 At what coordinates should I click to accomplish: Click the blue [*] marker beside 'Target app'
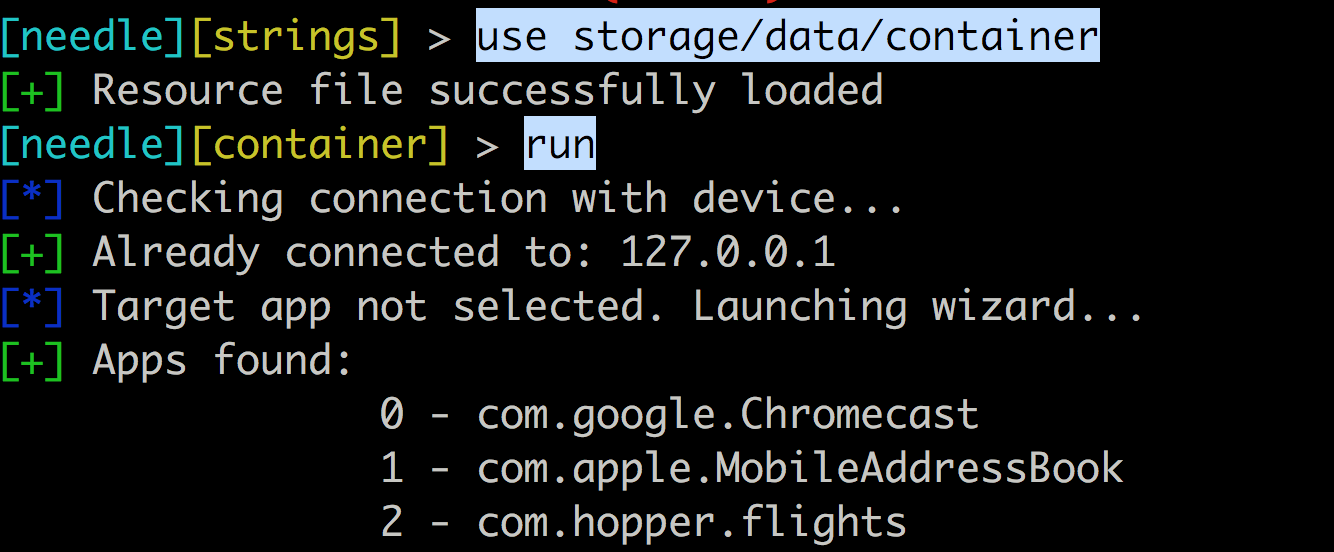coord(33,307)
